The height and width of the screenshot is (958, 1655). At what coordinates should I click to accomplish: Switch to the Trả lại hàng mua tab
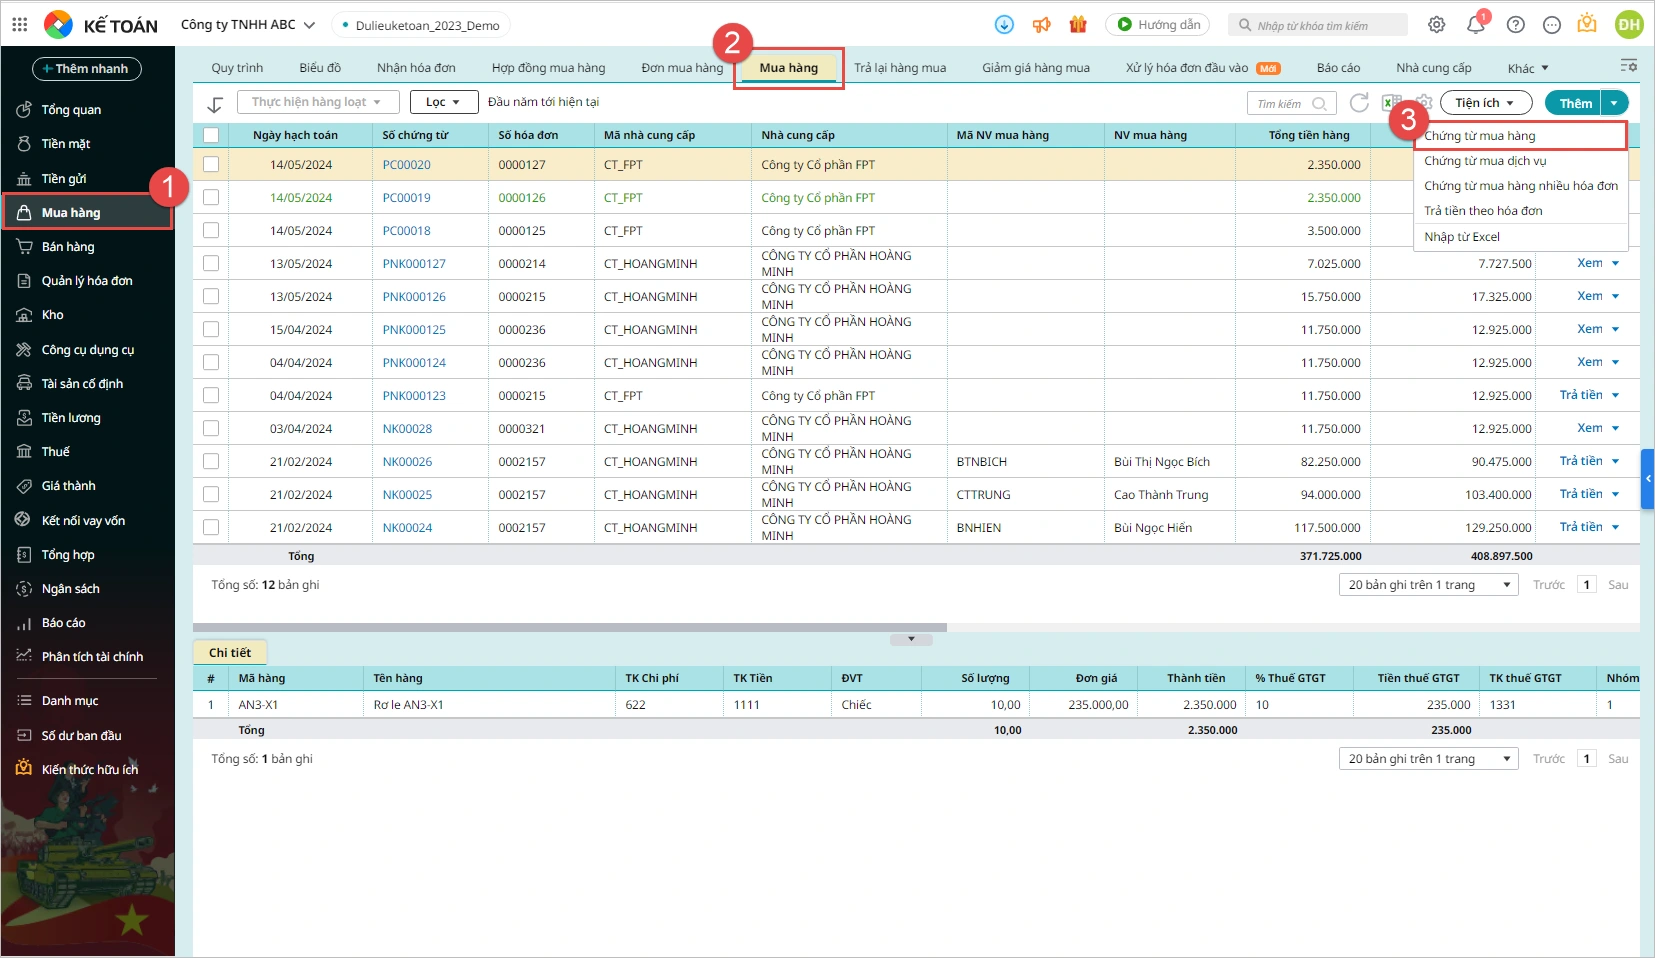(x=900, y=68)
